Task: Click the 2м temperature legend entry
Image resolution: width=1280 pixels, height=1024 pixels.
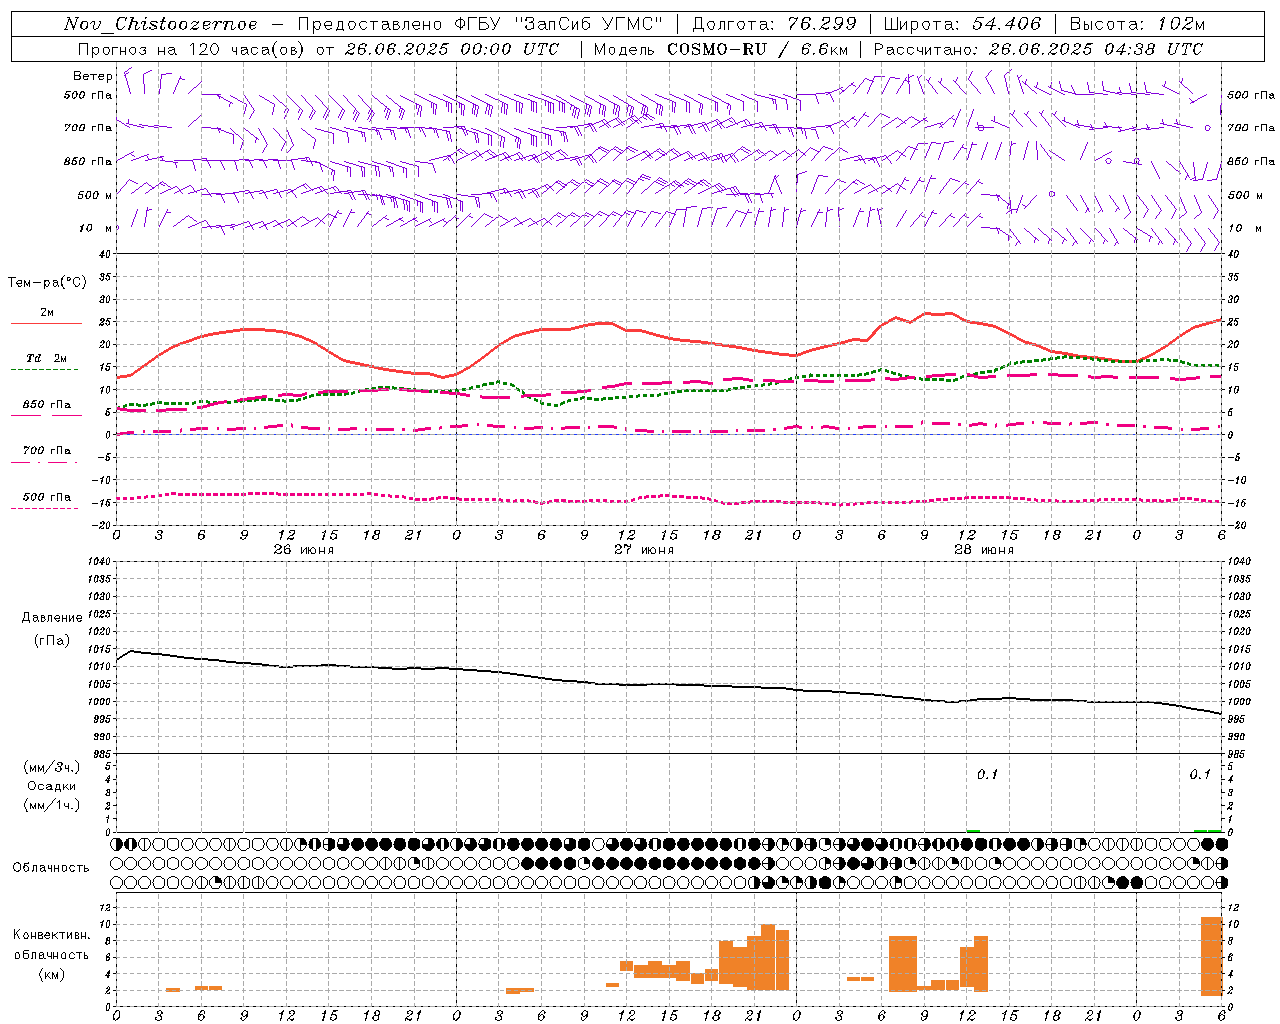Action: pyautogui.click(x=47, y=313)
